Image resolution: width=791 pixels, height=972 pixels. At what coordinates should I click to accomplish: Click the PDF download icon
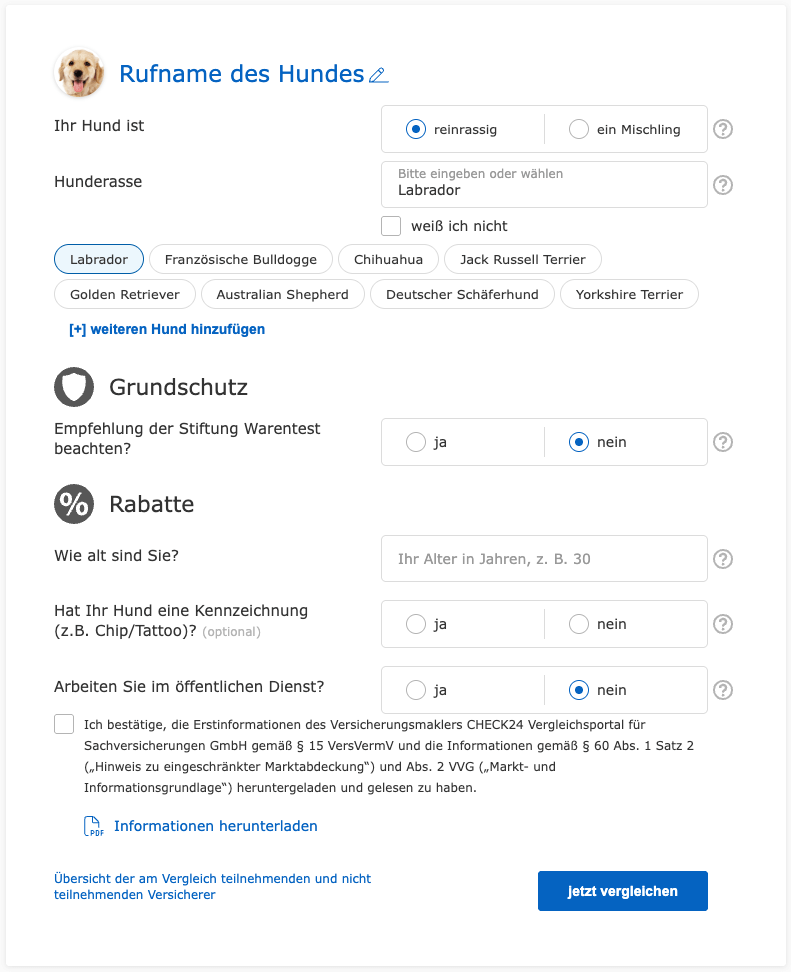[x=91, y=825]
